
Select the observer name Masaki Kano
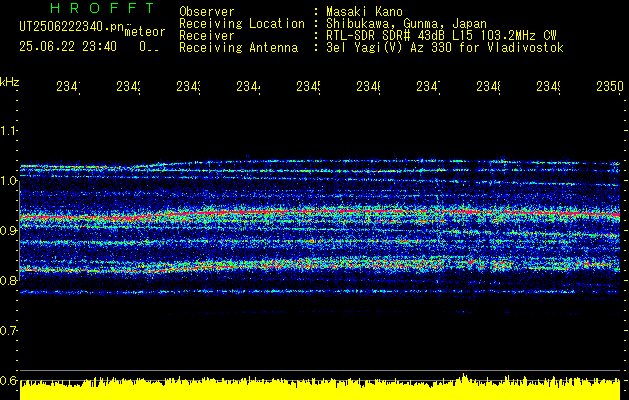(x=364, y=12)
